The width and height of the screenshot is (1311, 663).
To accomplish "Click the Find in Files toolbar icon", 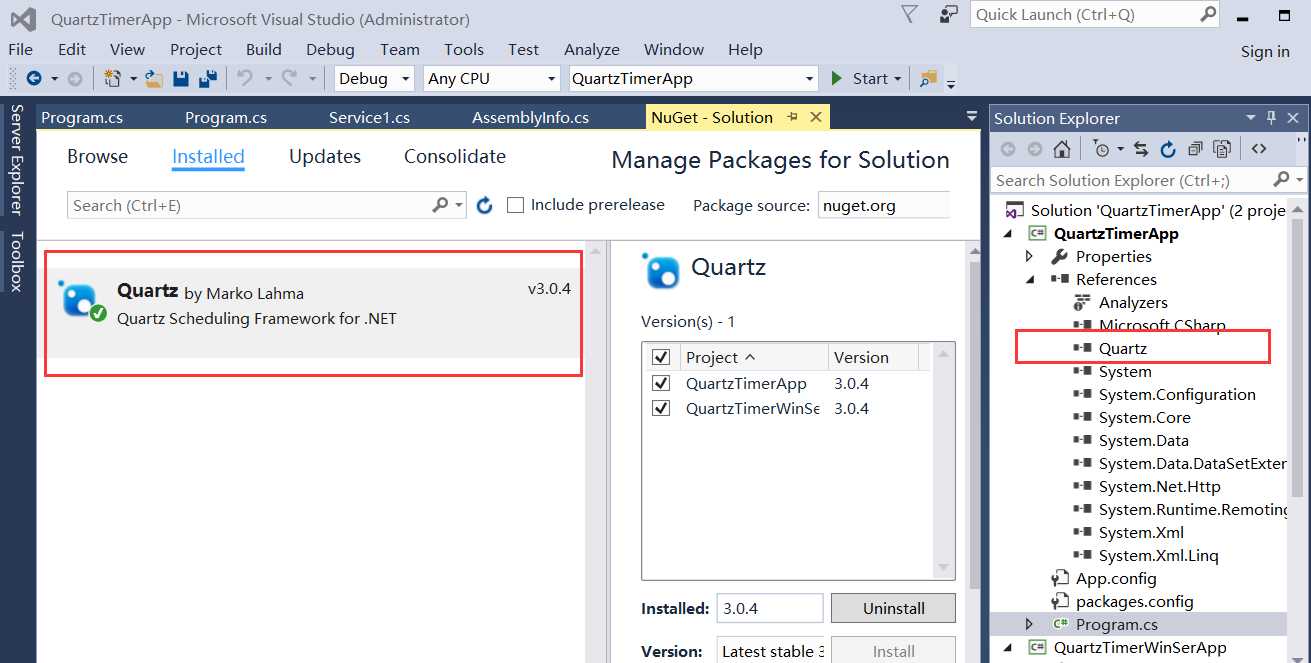I will pyautogui.click(x=929, y=78).
